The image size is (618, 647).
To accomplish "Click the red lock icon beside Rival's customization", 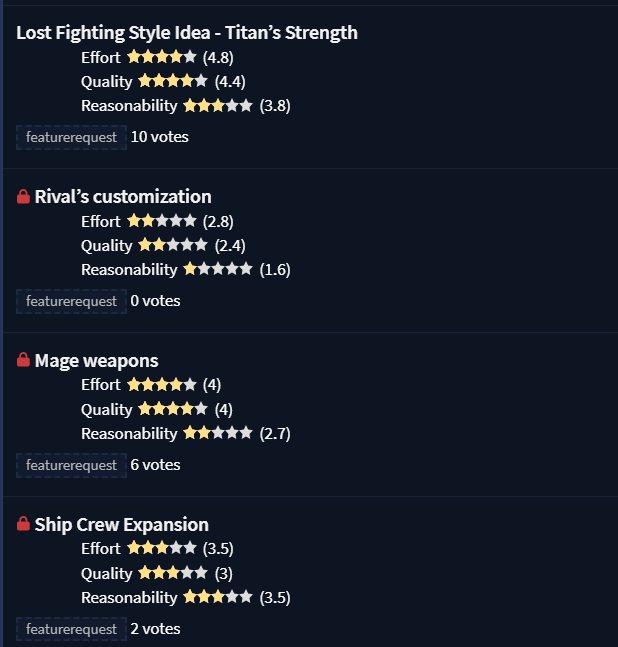I will click(24, 196).
